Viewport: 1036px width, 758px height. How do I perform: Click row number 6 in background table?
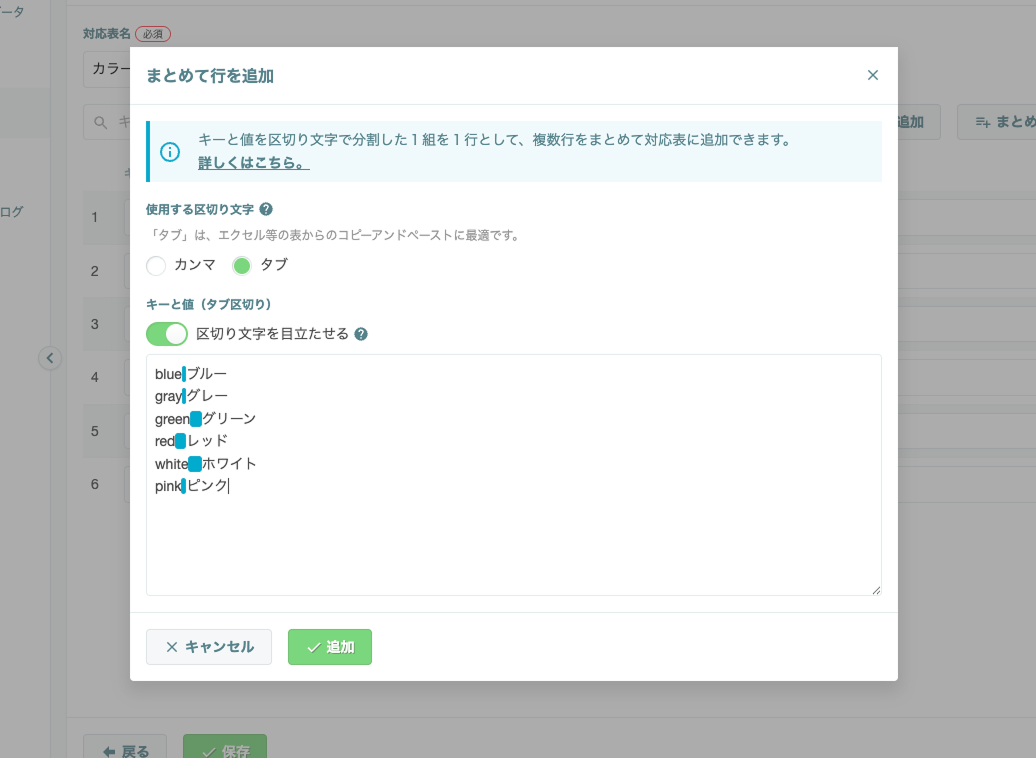tap(94, 484)
